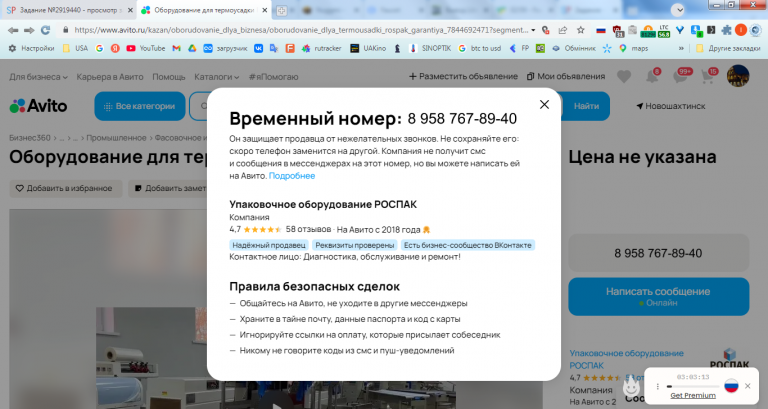Switch to the 'Задание №2919440' browser tab

[69, 10]
